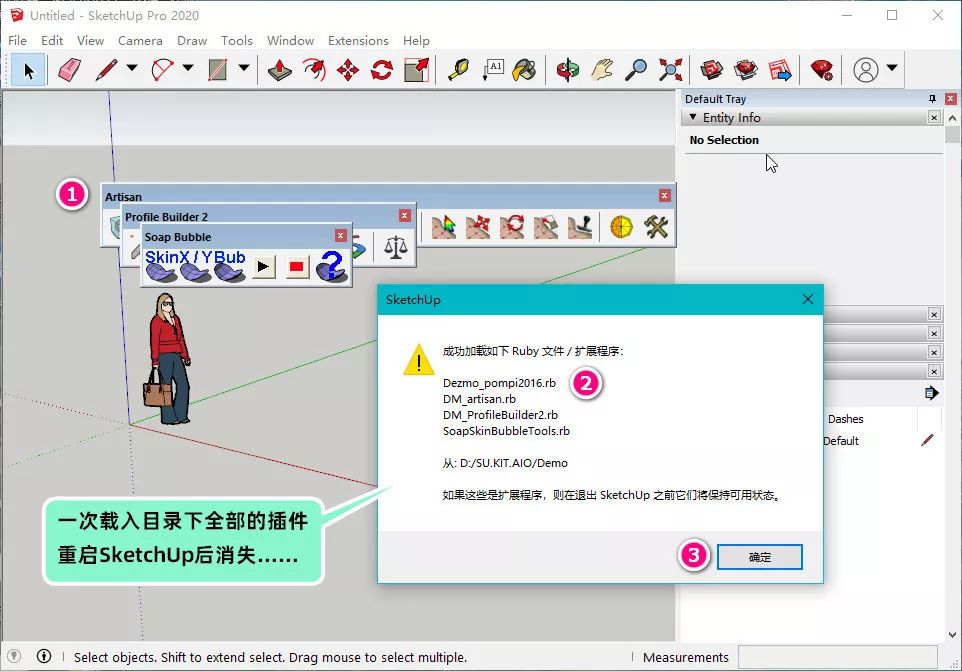This screenshot has width=962, height=671.
Task: Open the Camera menu
Action: [x=140, y=41]
